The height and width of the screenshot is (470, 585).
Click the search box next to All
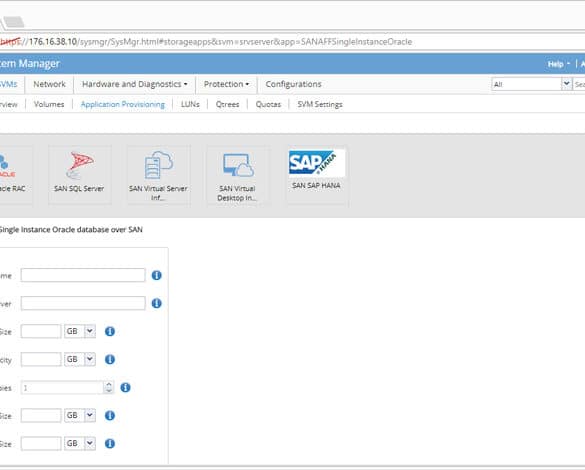pos(579,84)
